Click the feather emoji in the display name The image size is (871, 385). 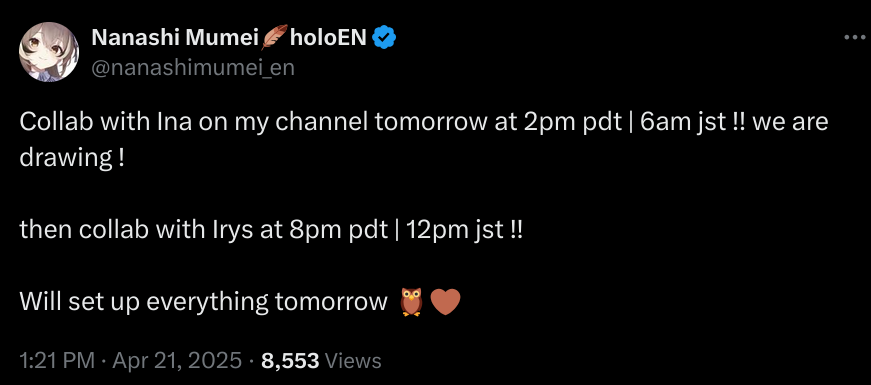275,37
